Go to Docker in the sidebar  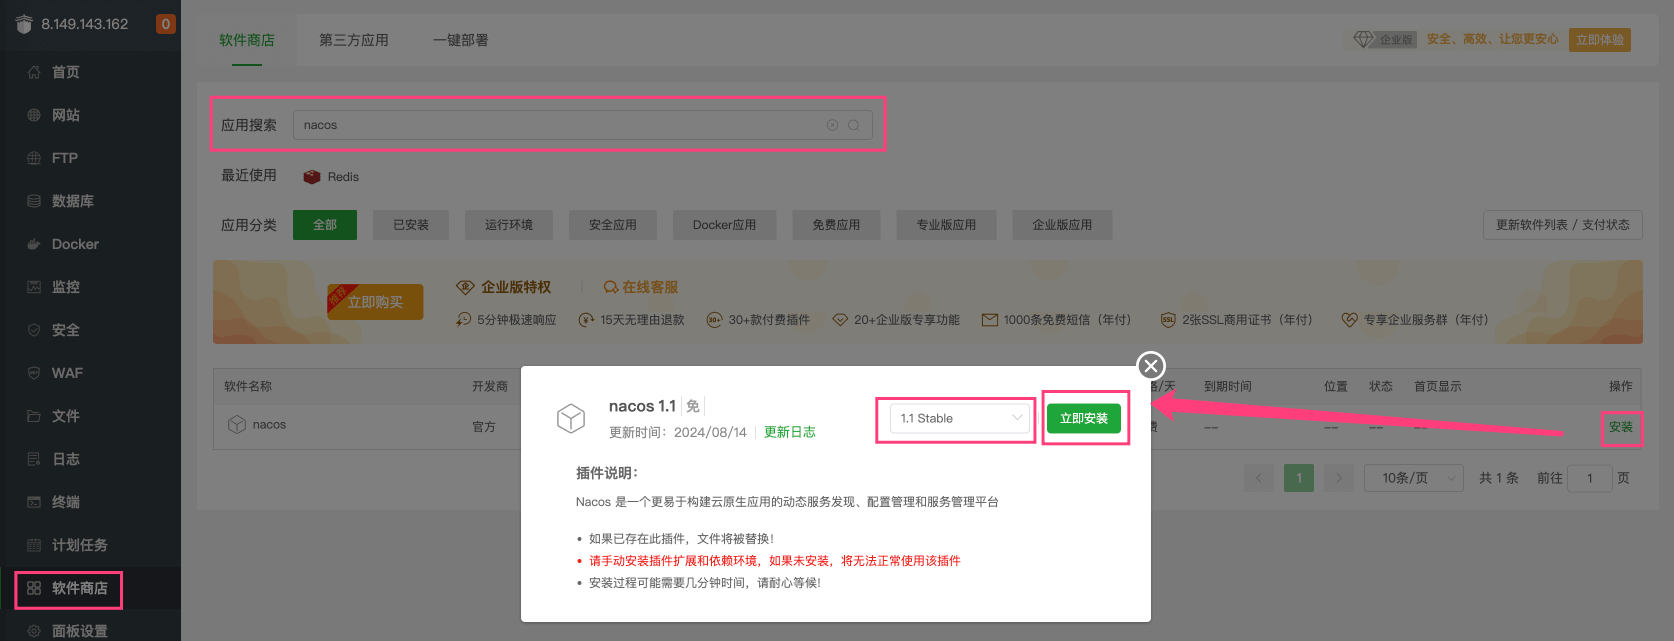[x=75, y=244]
